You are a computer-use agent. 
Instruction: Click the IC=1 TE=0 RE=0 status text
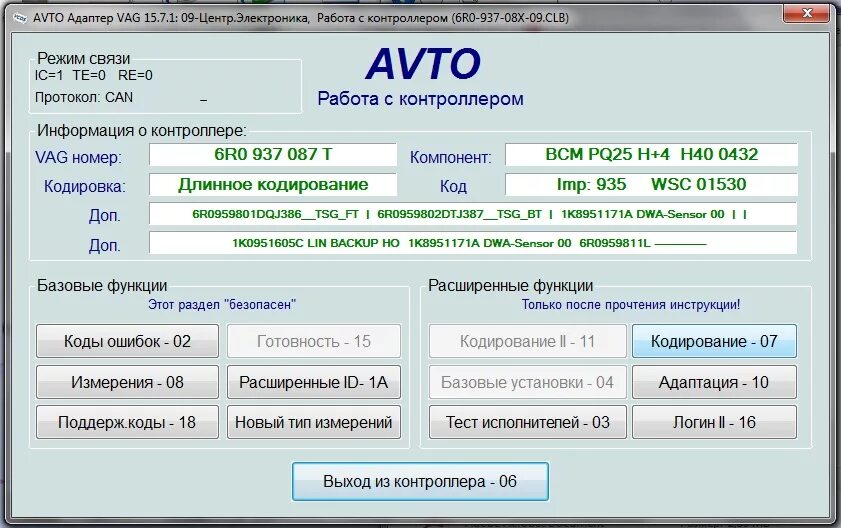tap(93, 75)
